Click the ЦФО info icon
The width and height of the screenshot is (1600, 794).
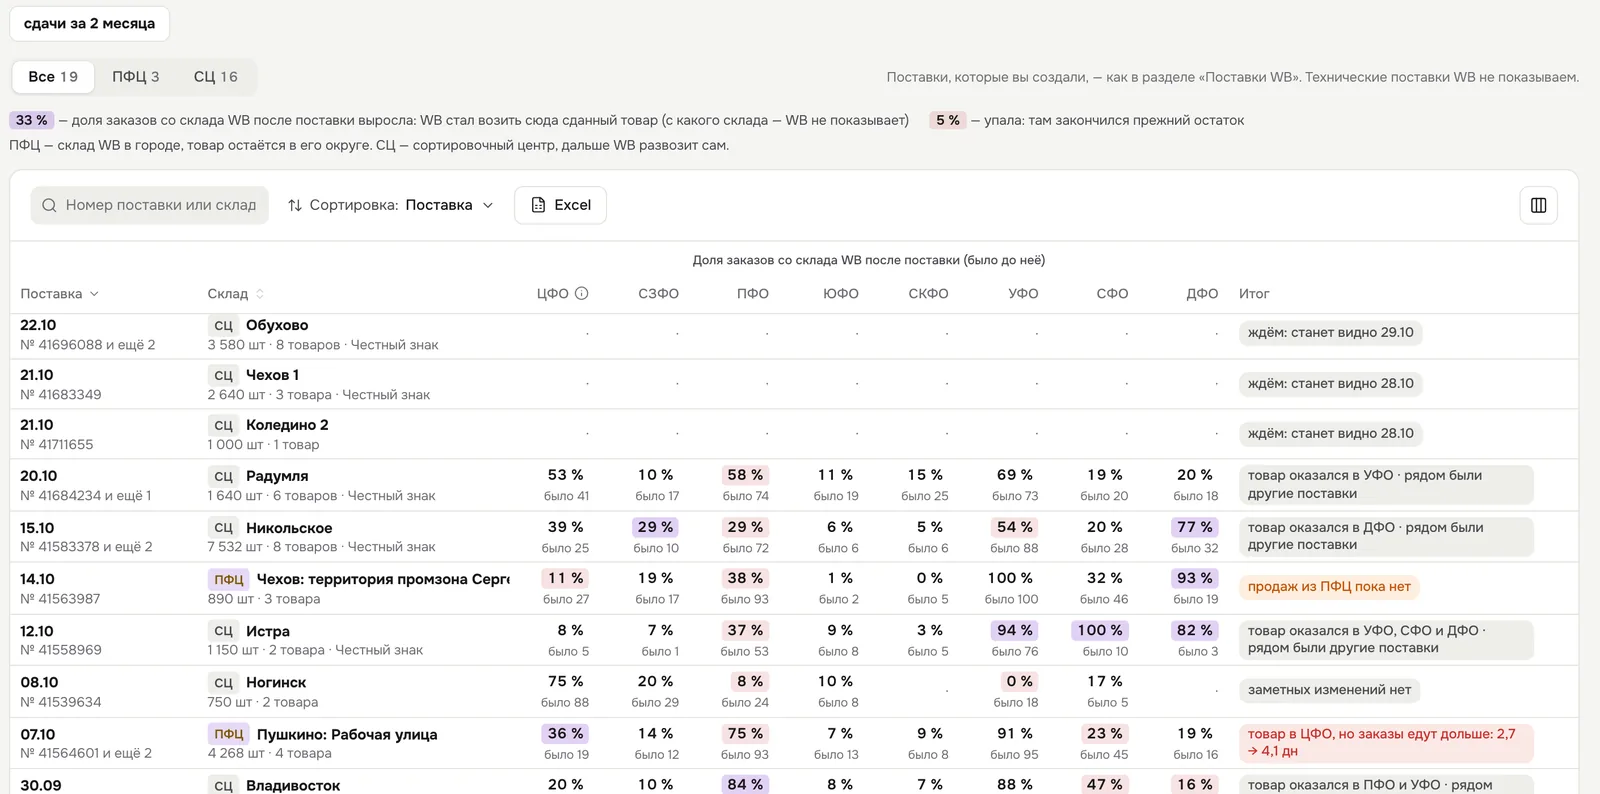pos(582,293)
